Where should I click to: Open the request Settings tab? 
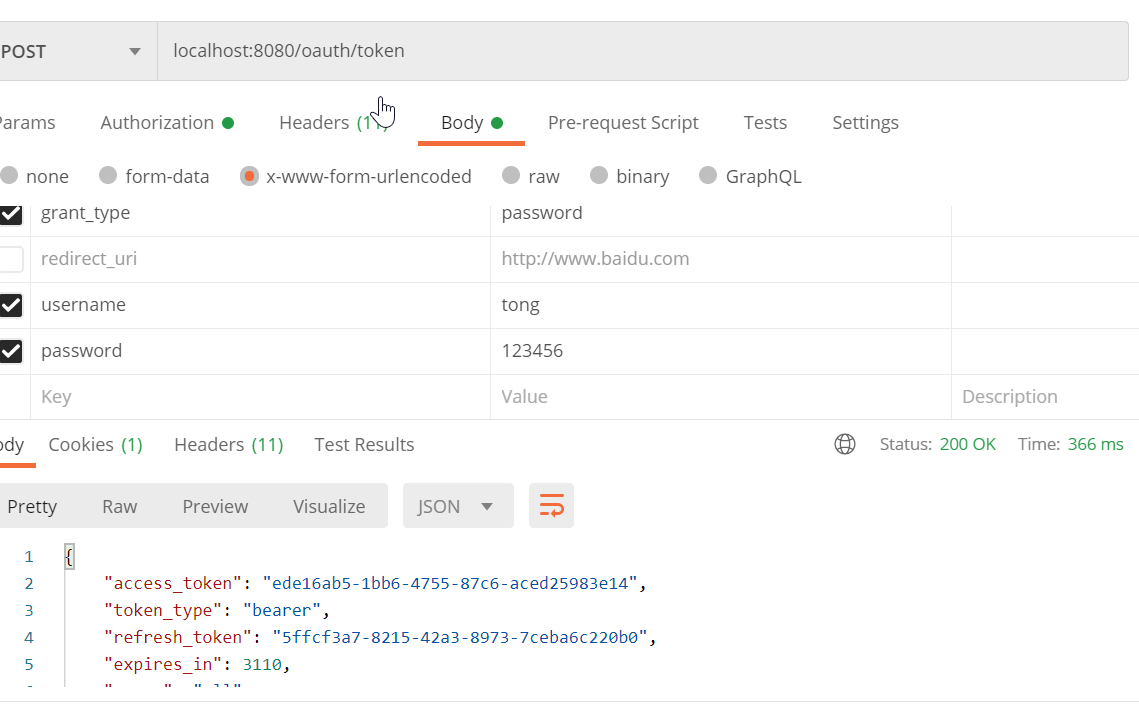865,123
